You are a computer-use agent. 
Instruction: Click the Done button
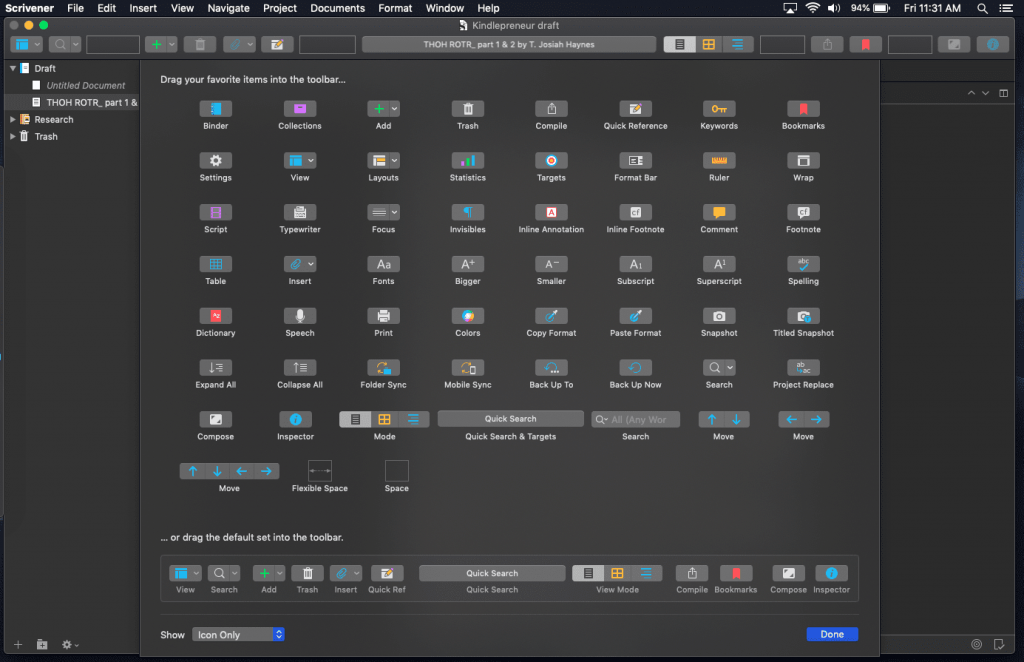click(832, 634)
